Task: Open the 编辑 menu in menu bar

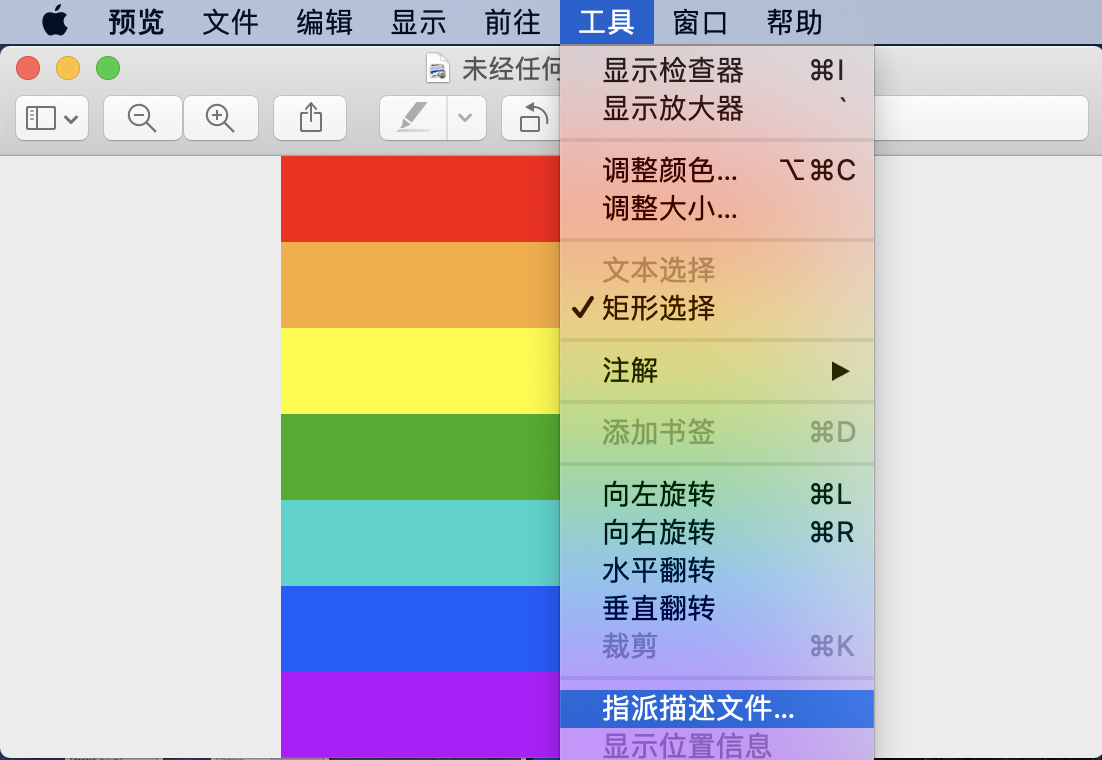Action: tap(324, 21)
